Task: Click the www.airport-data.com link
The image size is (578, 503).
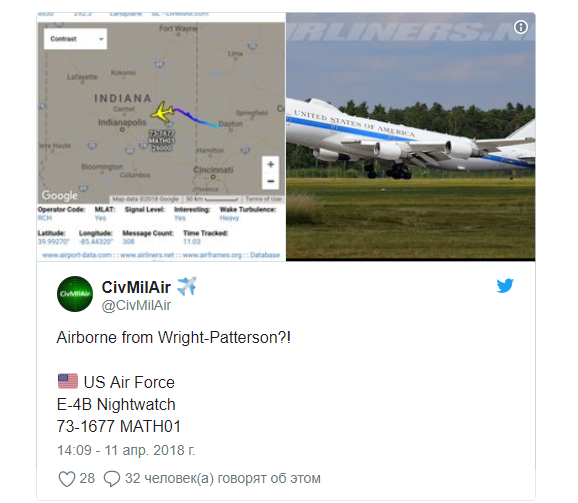Action: click(77, 255)
